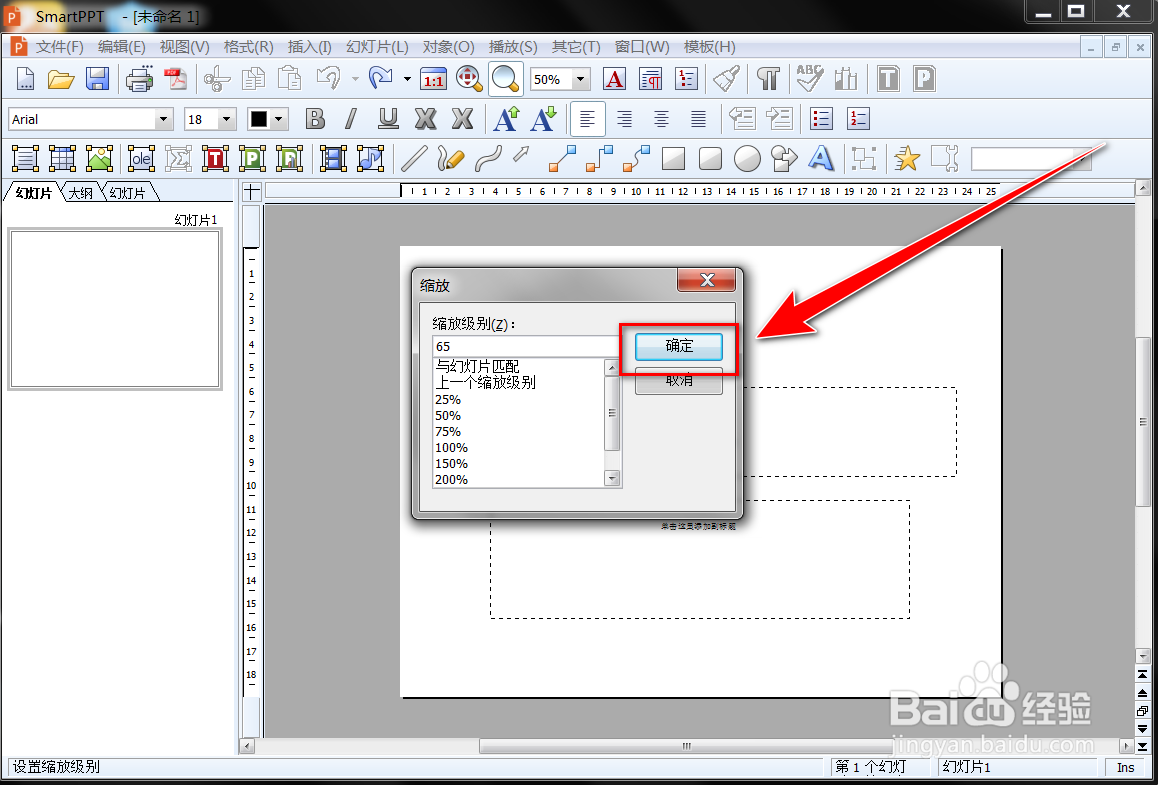The height and width of the screenshot is (785, 1158).
Task: Select the 幻灯片1 thumbnail in panel
Action: pyautogui.click(x=114, y=309)
